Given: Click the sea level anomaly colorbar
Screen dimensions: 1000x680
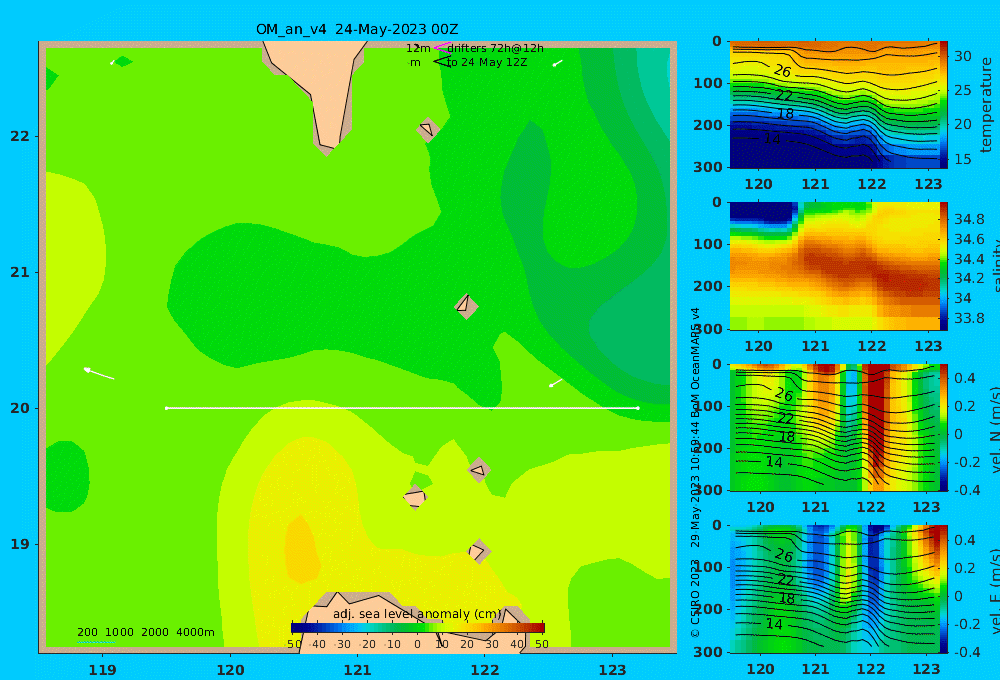Looking at the screenshot, I should tap(418, 627).
